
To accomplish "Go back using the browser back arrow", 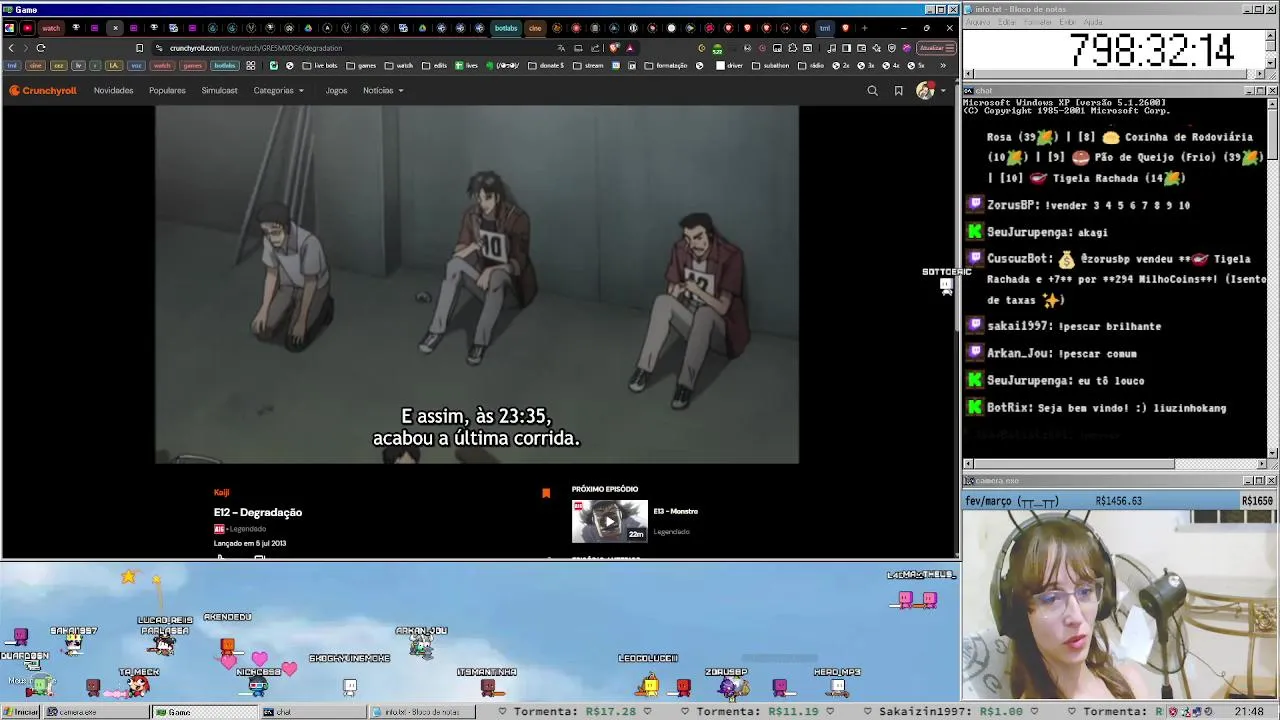I will pyautogui.click(x=11, y=48).
